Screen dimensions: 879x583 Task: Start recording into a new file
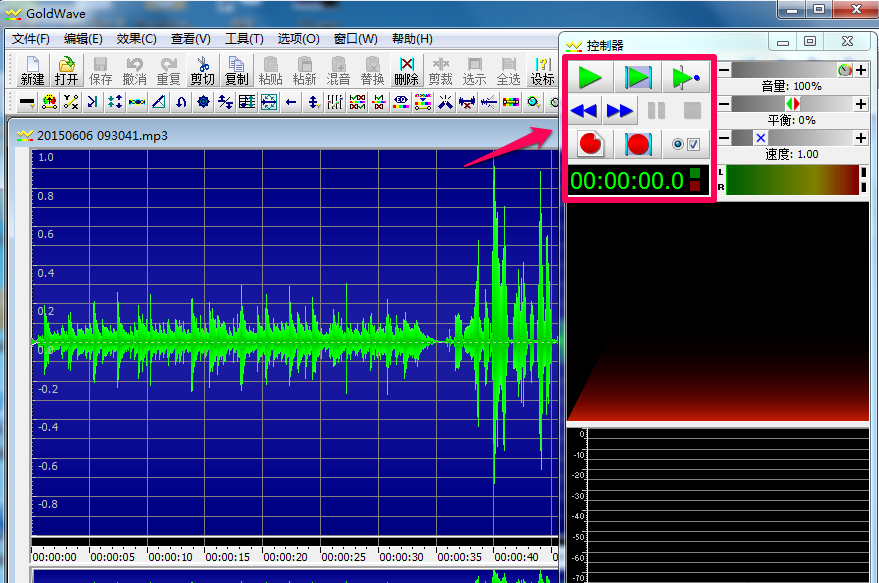(x=590, y=144)
